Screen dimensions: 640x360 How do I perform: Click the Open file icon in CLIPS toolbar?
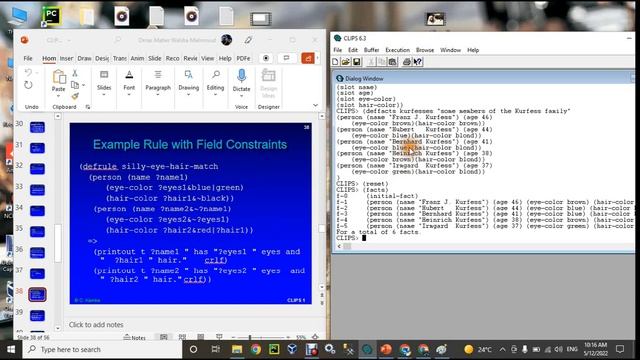pyautogui.click(x=345, y=62)
